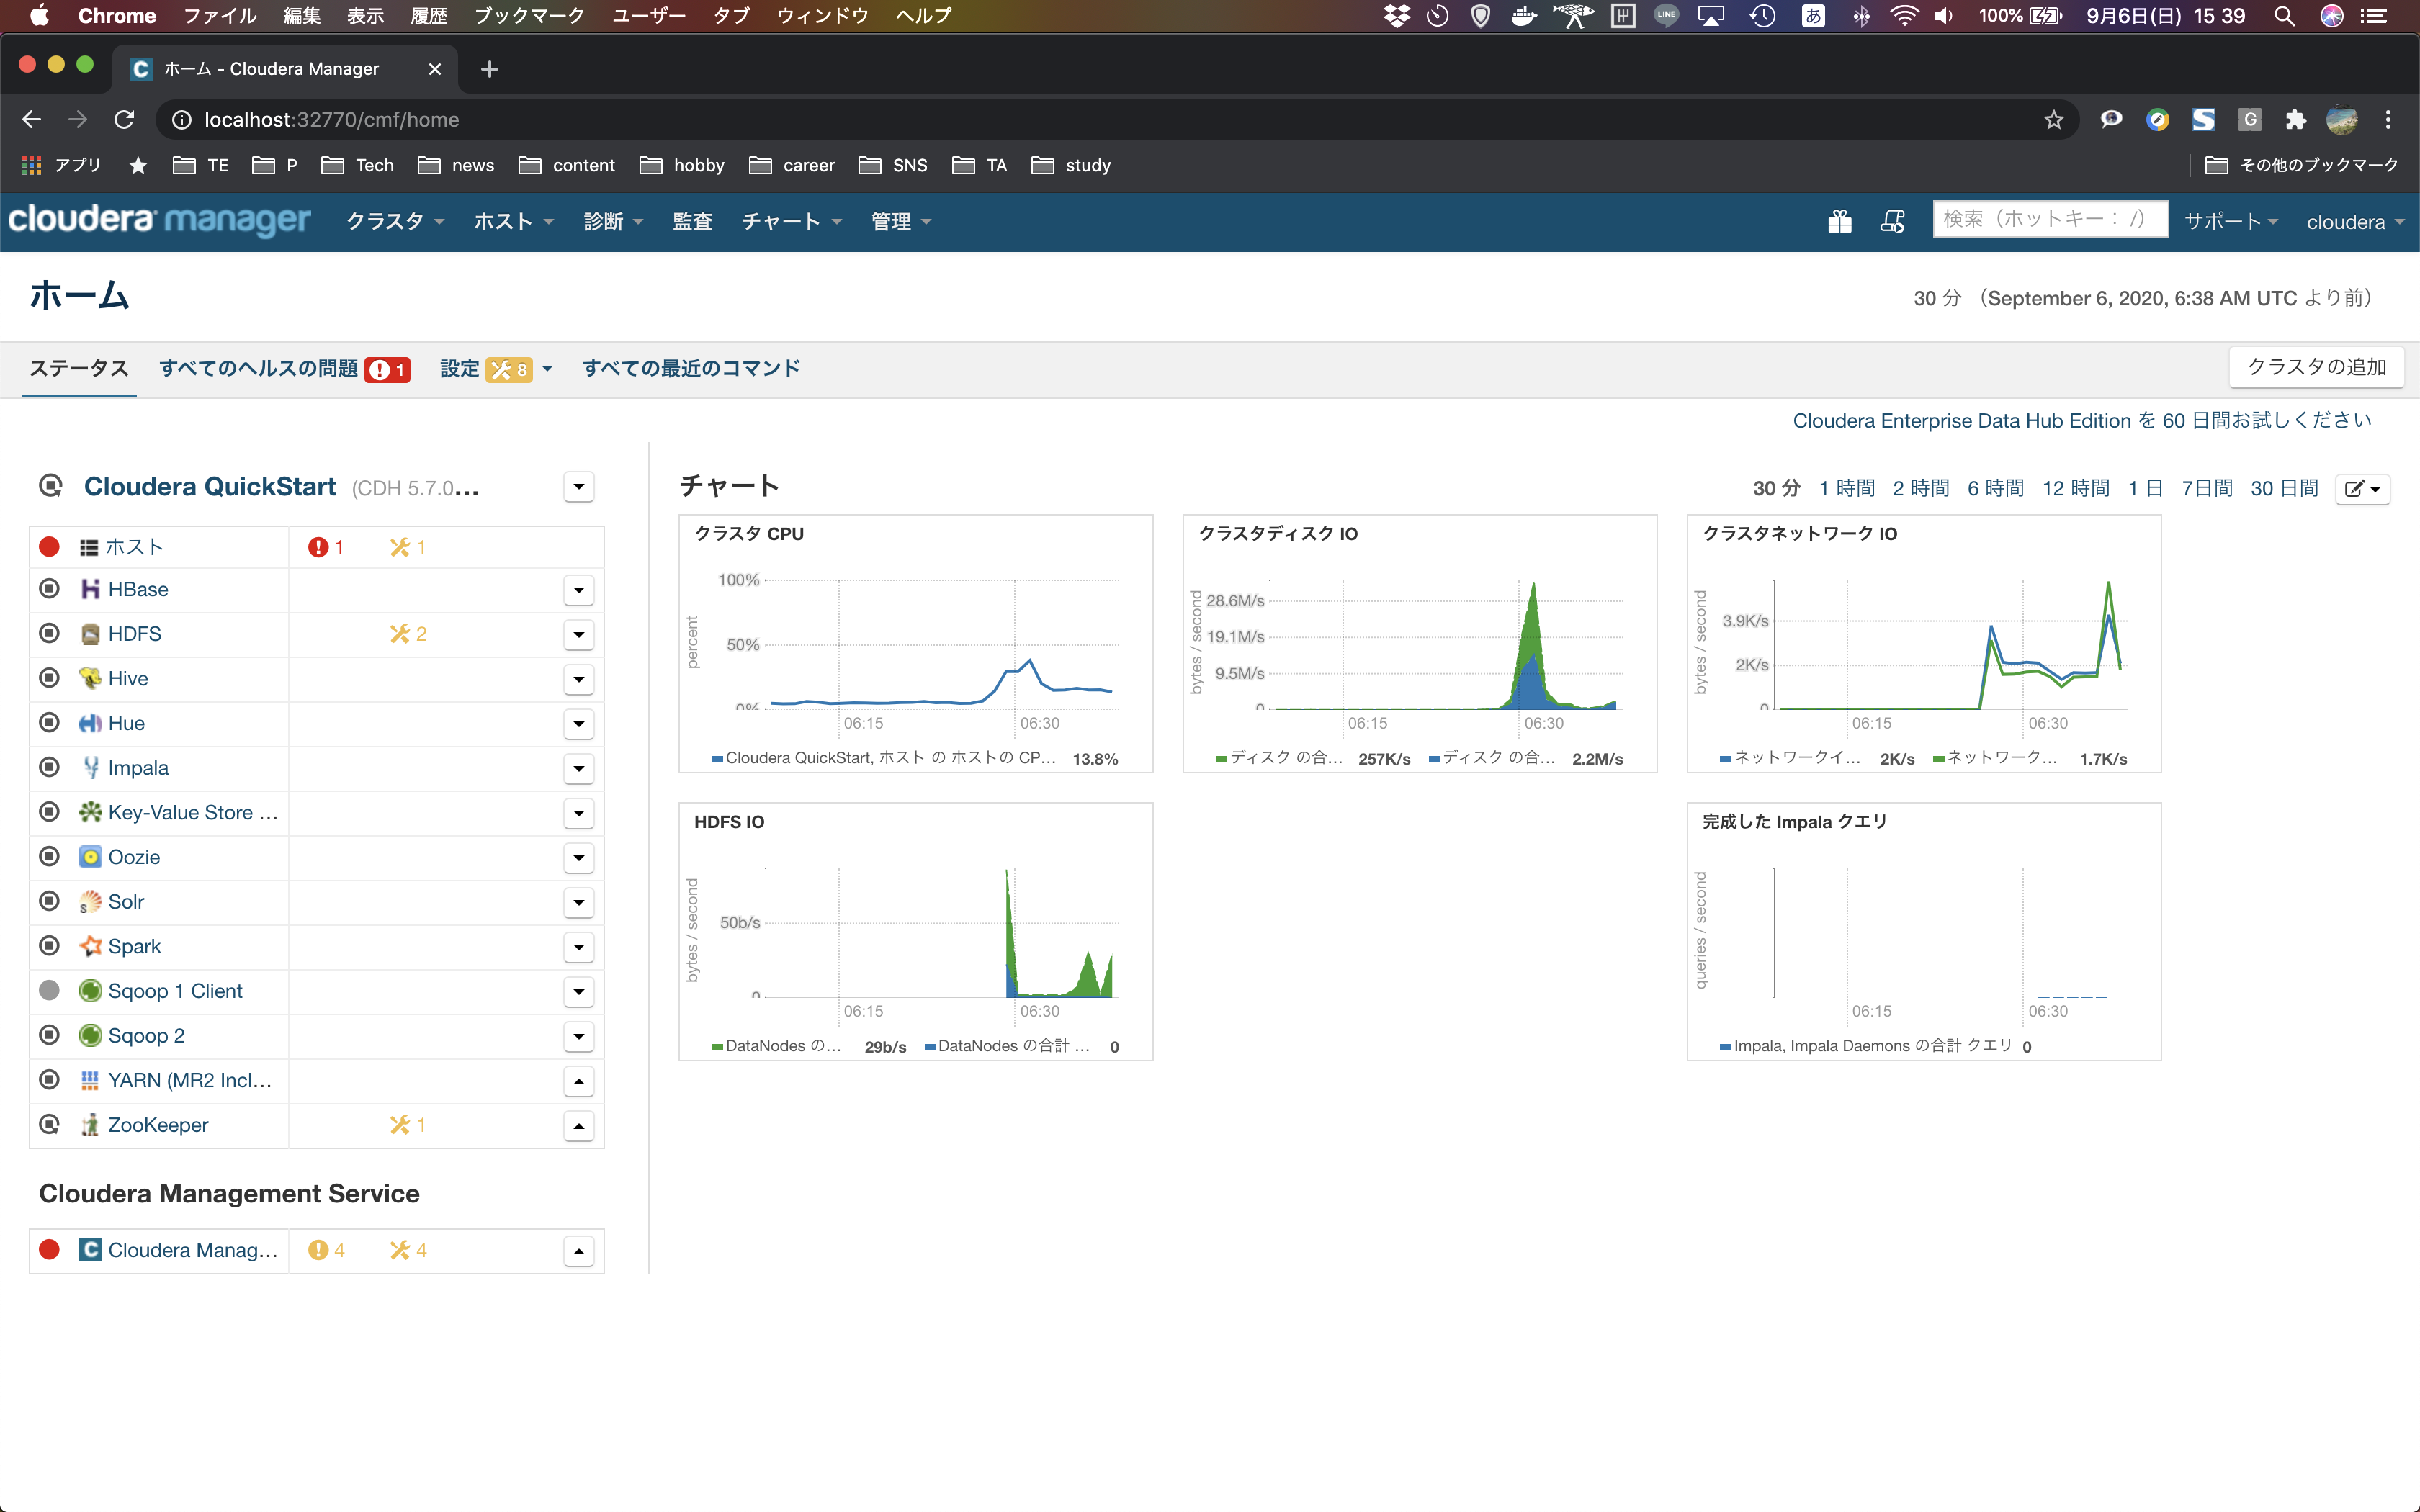Click HDFS configuration wrench warning icon

point(400,634)
